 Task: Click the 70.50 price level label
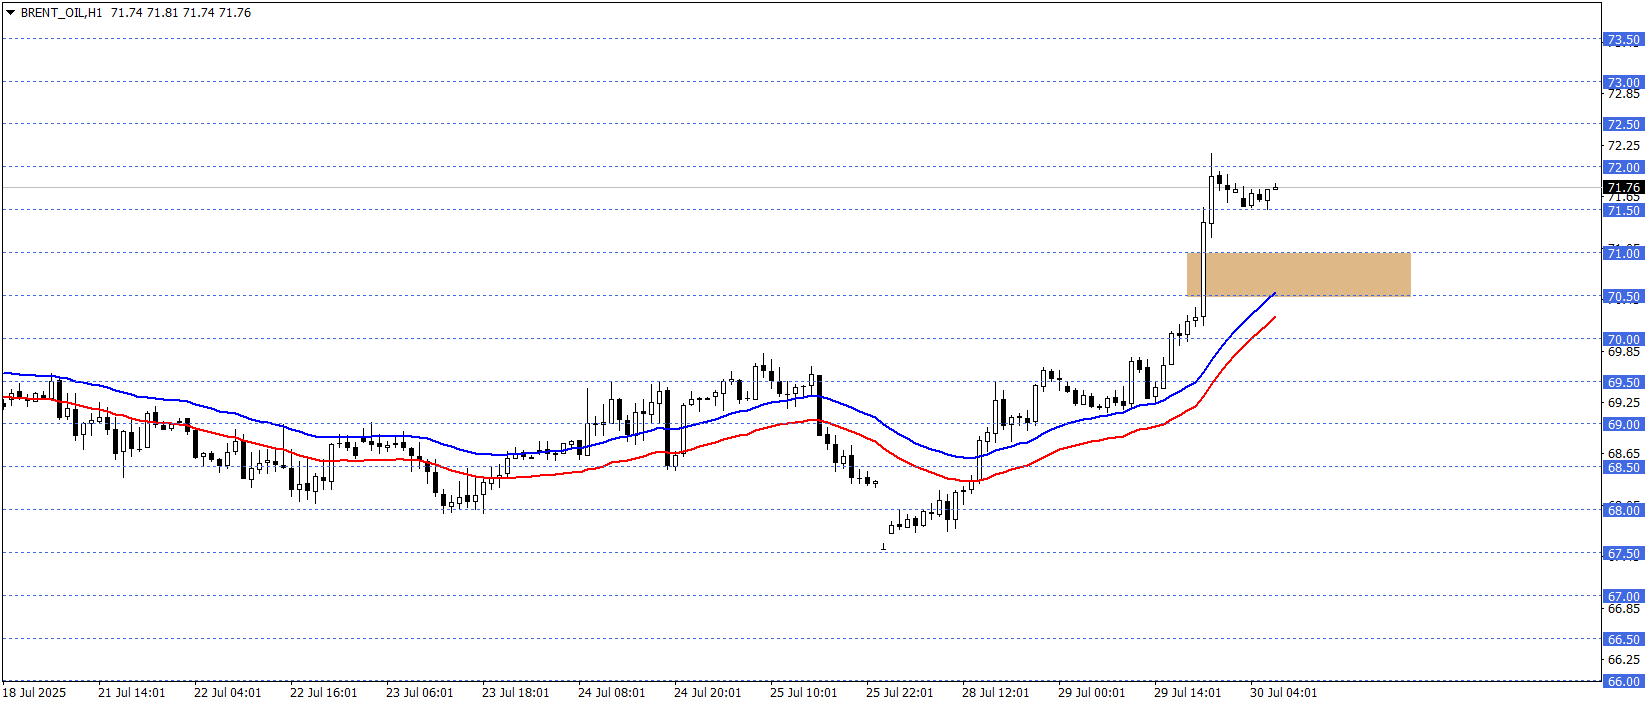[1623, 296]
